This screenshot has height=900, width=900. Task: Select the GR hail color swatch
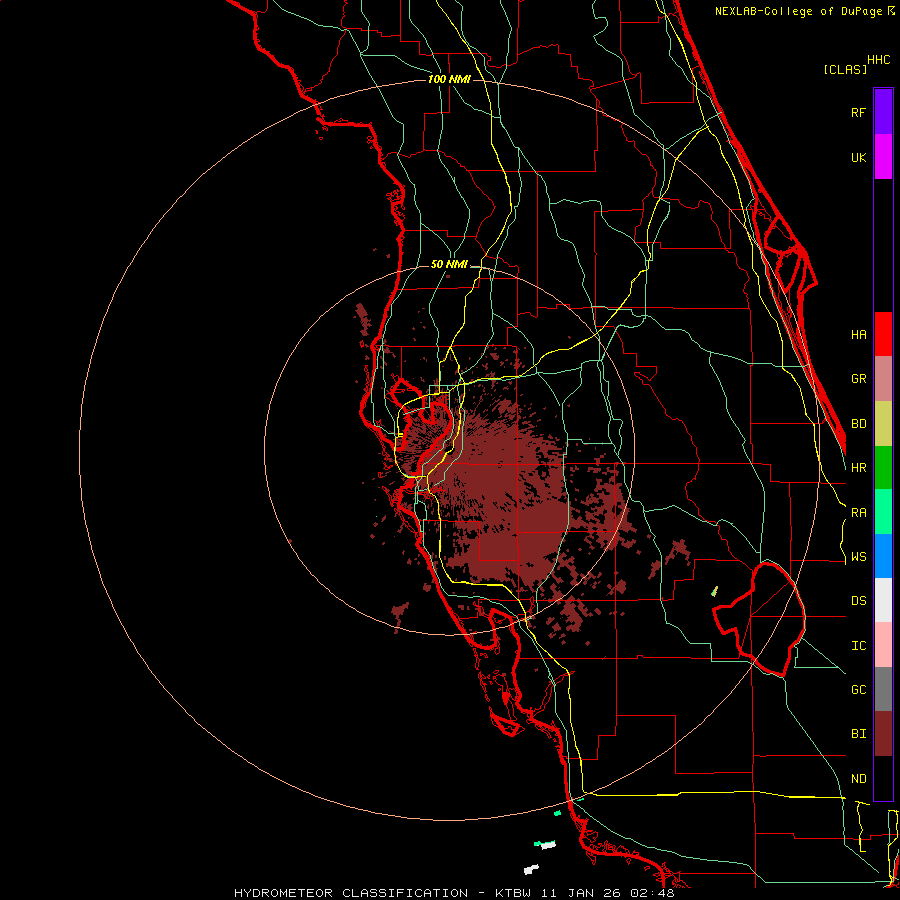883,379
